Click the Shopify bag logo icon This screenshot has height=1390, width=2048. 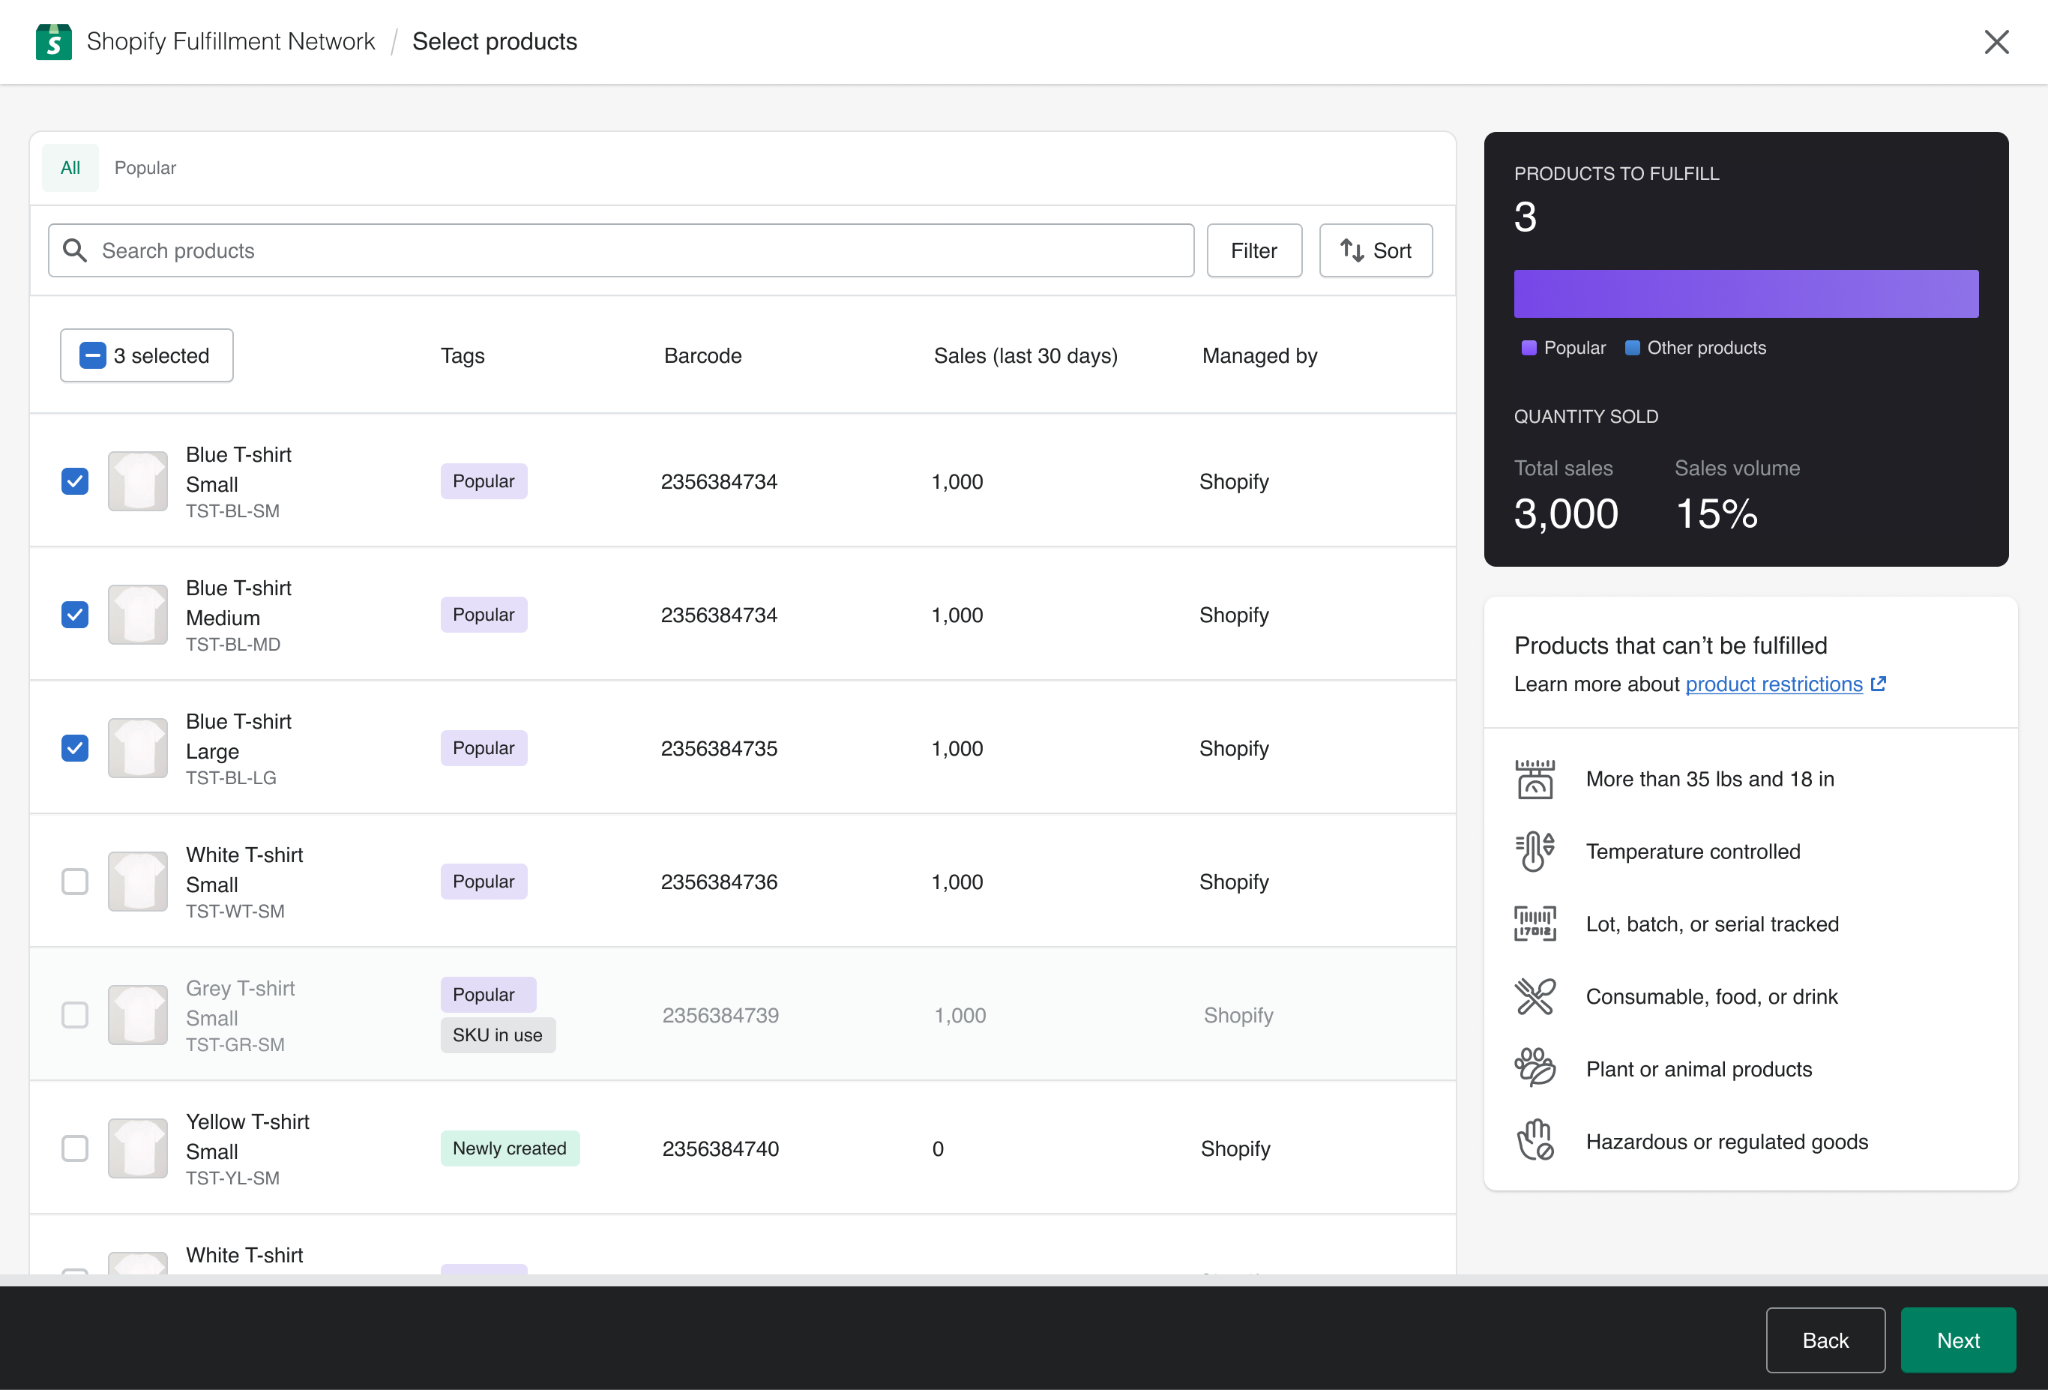54,41
